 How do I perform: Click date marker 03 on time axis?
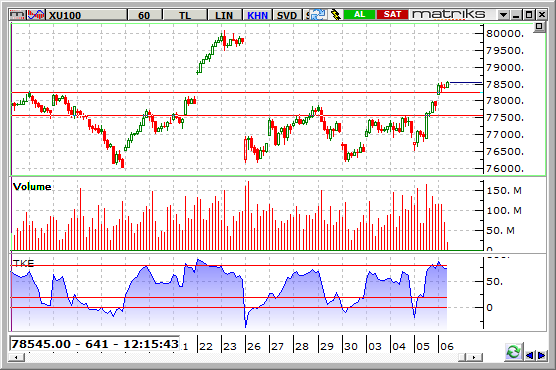point(374,346)
